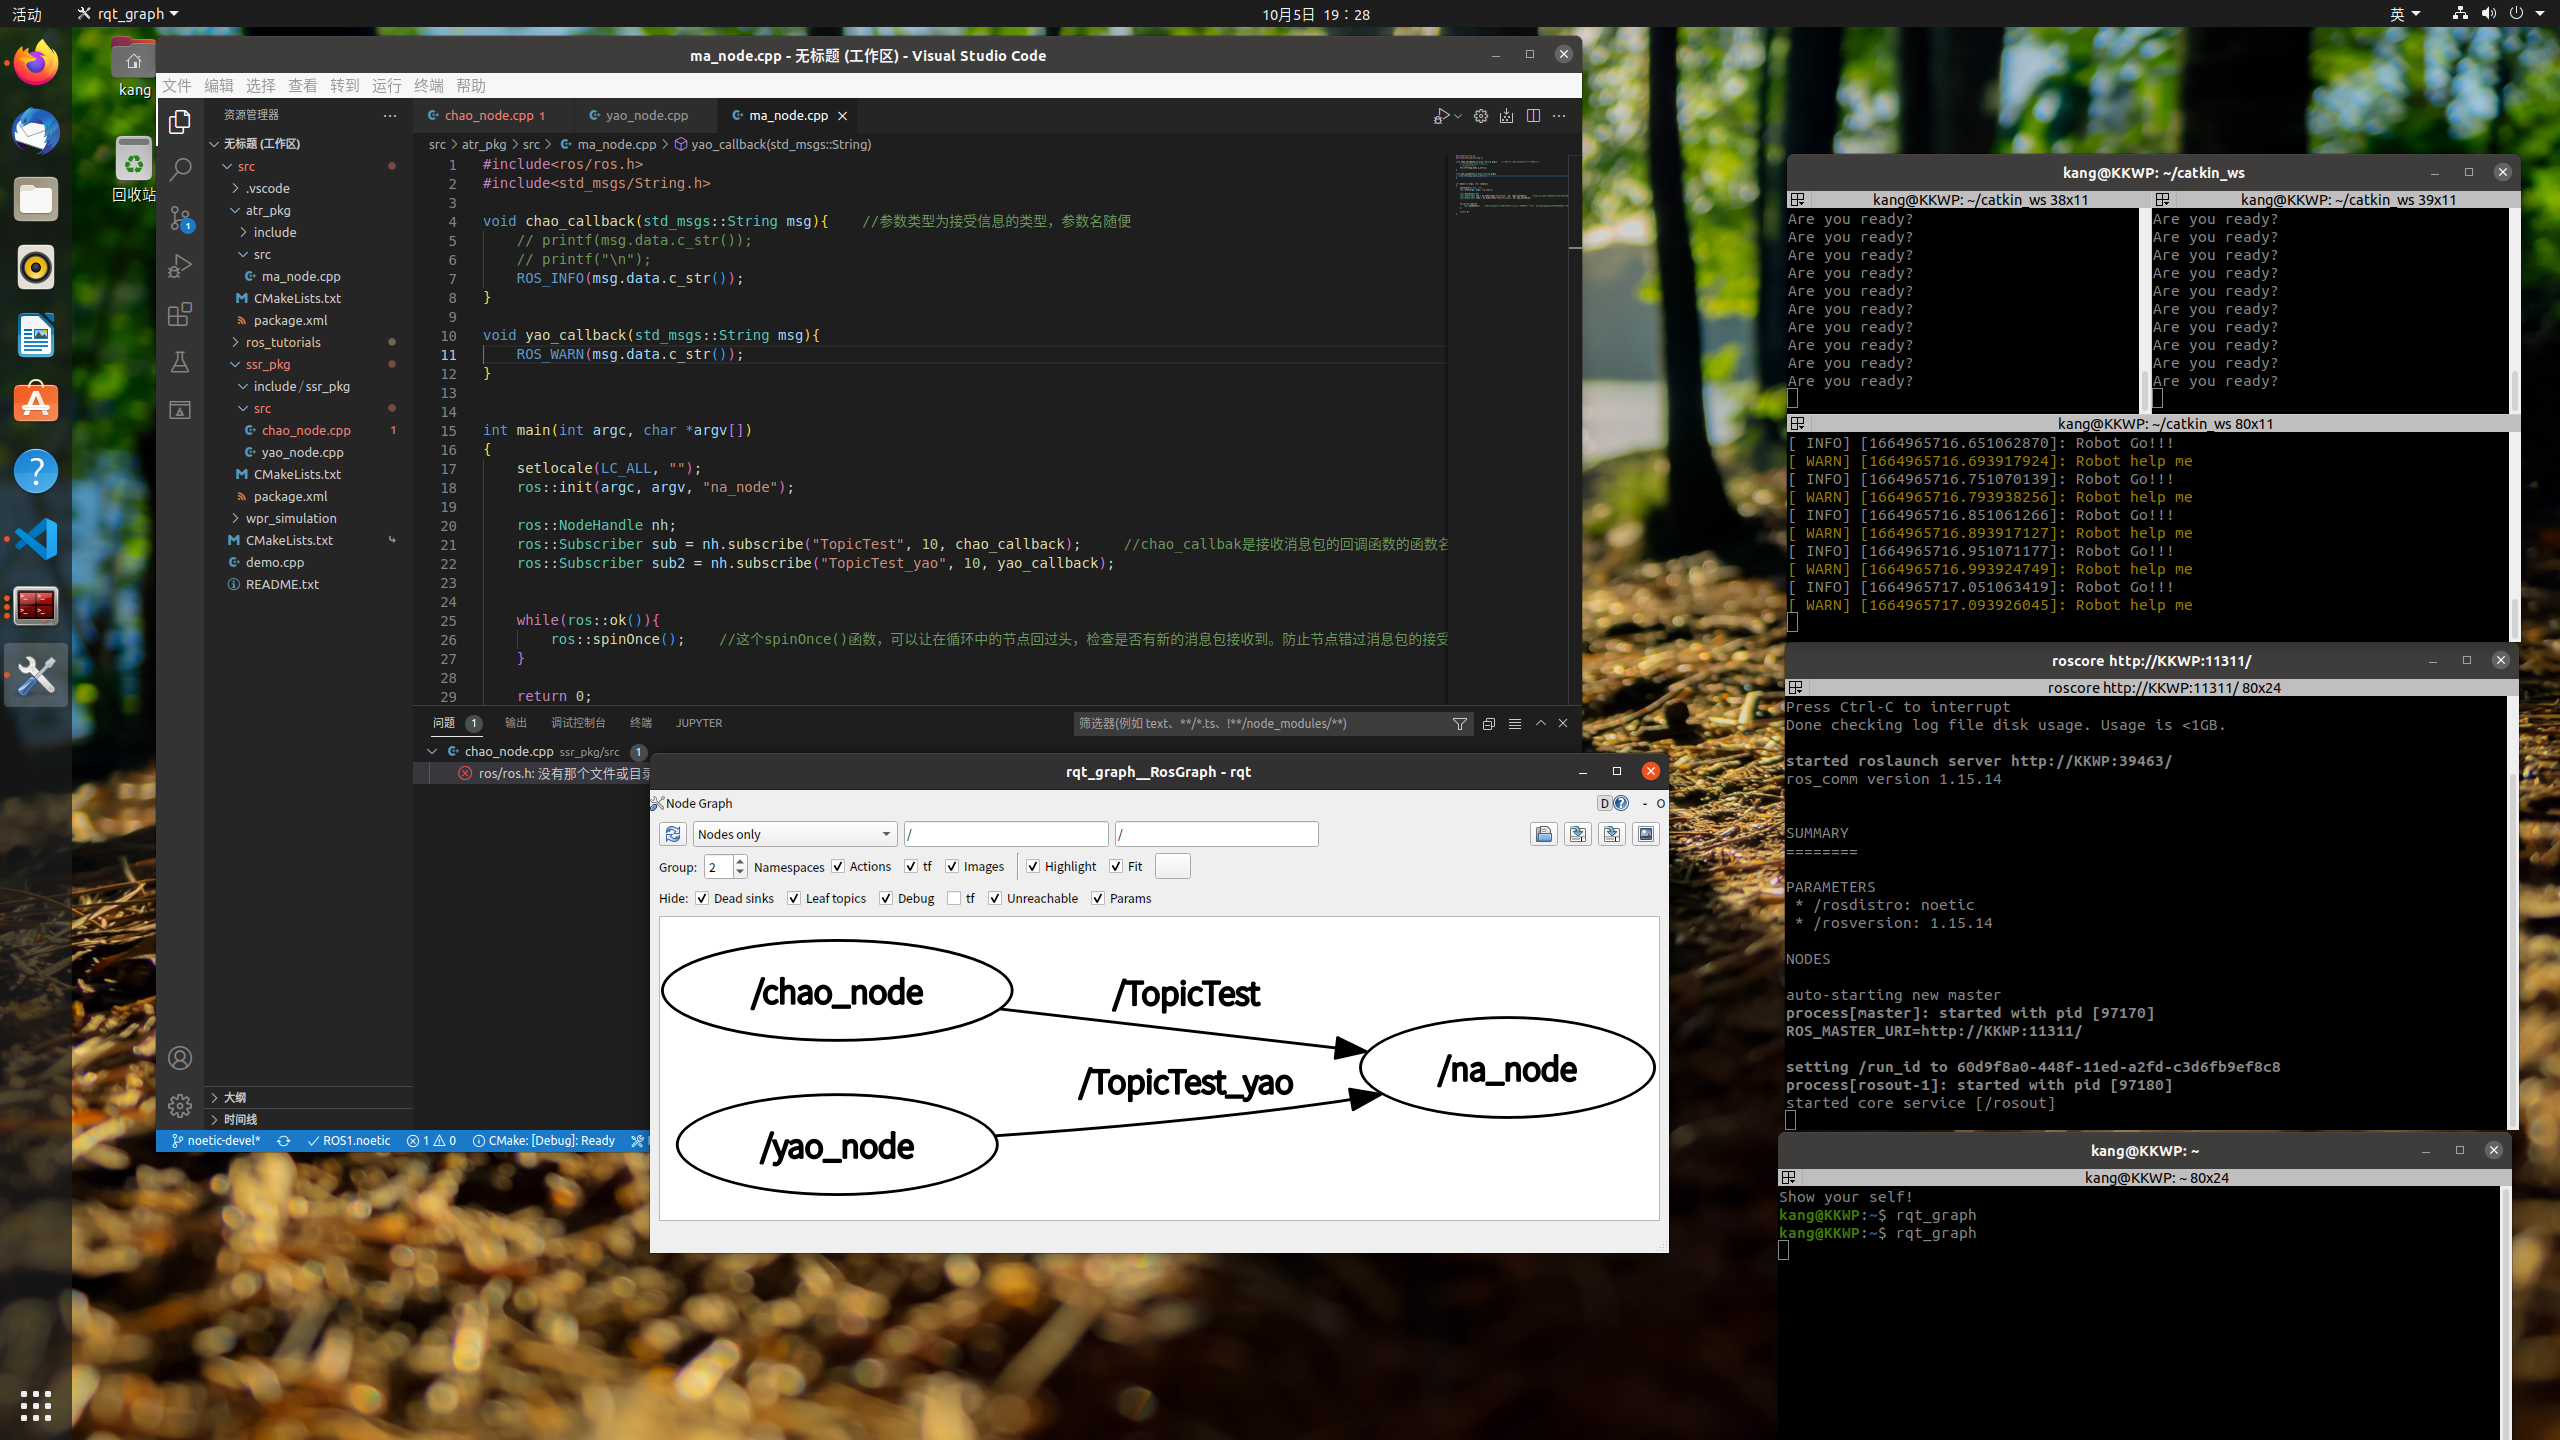Open VS Code Manage gear icon

180,1105
